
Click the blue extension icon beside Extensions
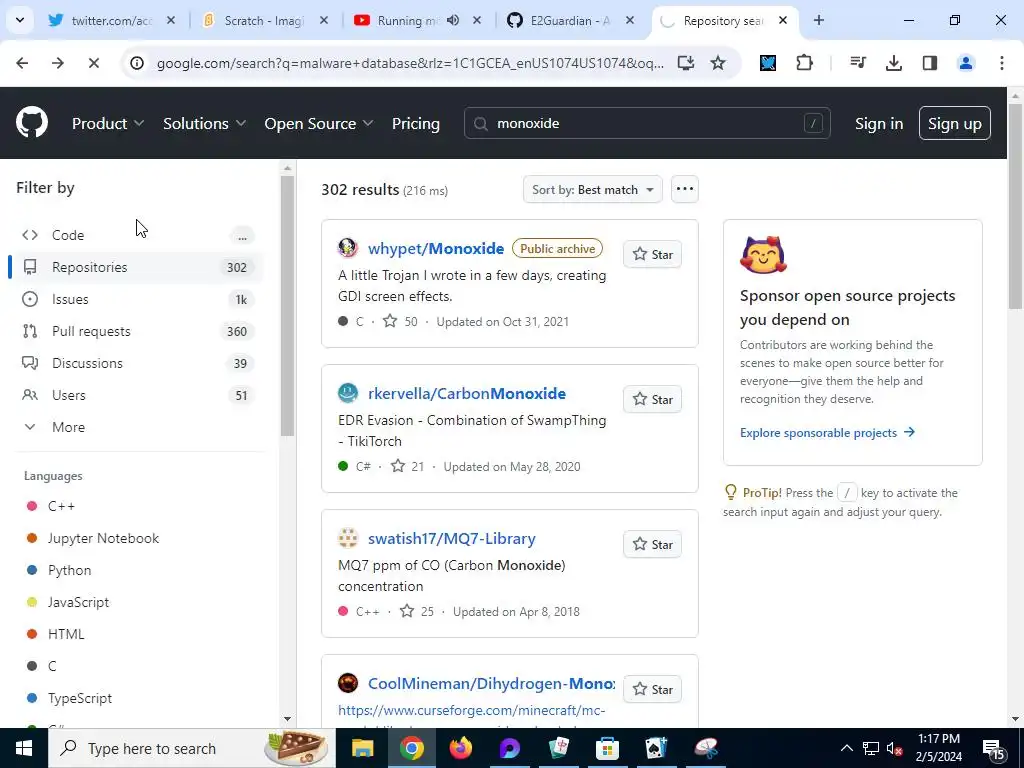[768, 63]
